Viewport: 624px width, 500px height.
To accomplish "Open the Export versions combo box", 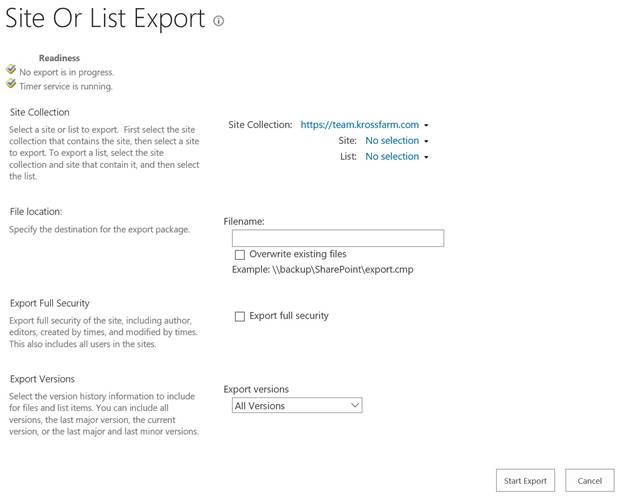I will 296,406.
